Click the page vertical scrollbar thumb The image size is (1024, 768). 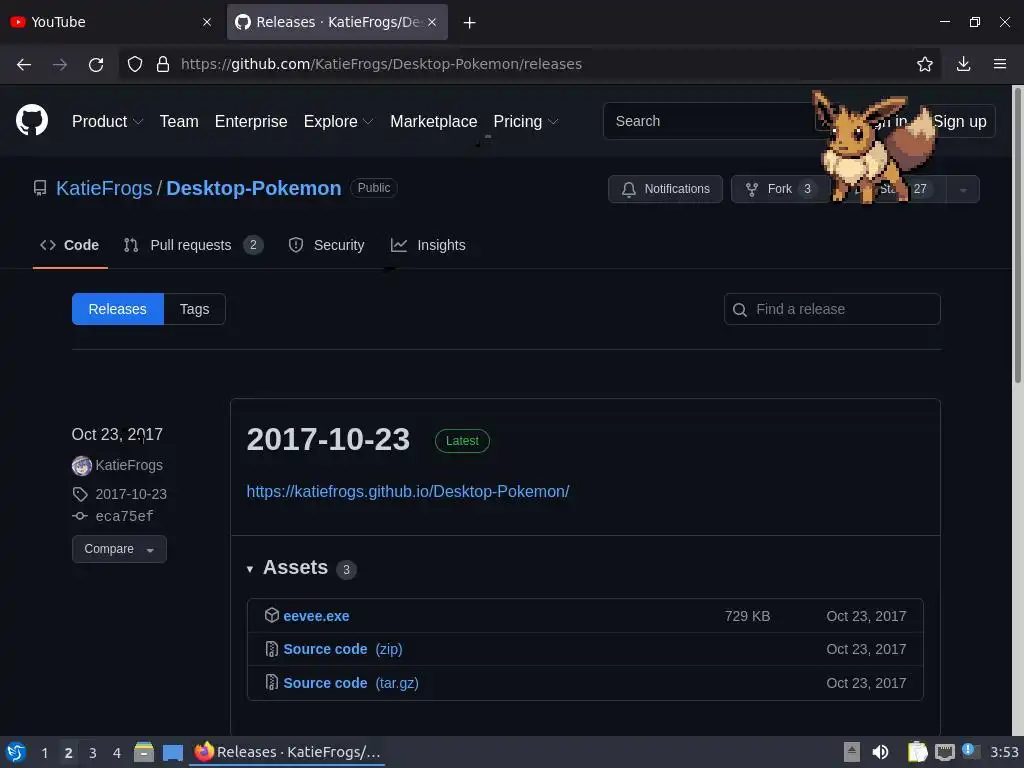tap(1017, 234)
